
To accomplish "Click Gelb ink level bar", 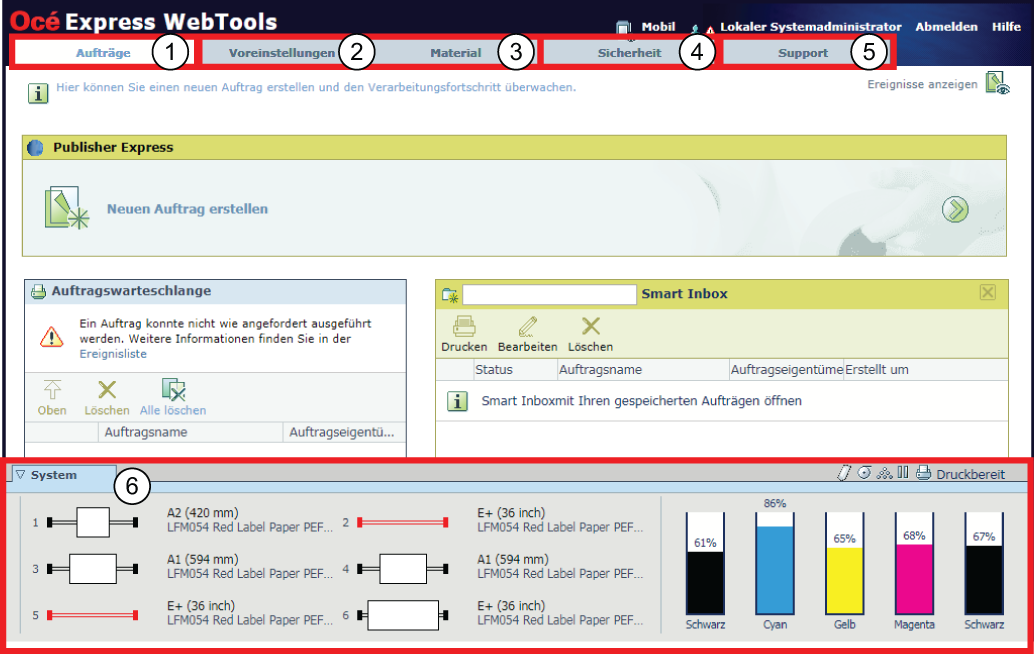I will (845, 564).
